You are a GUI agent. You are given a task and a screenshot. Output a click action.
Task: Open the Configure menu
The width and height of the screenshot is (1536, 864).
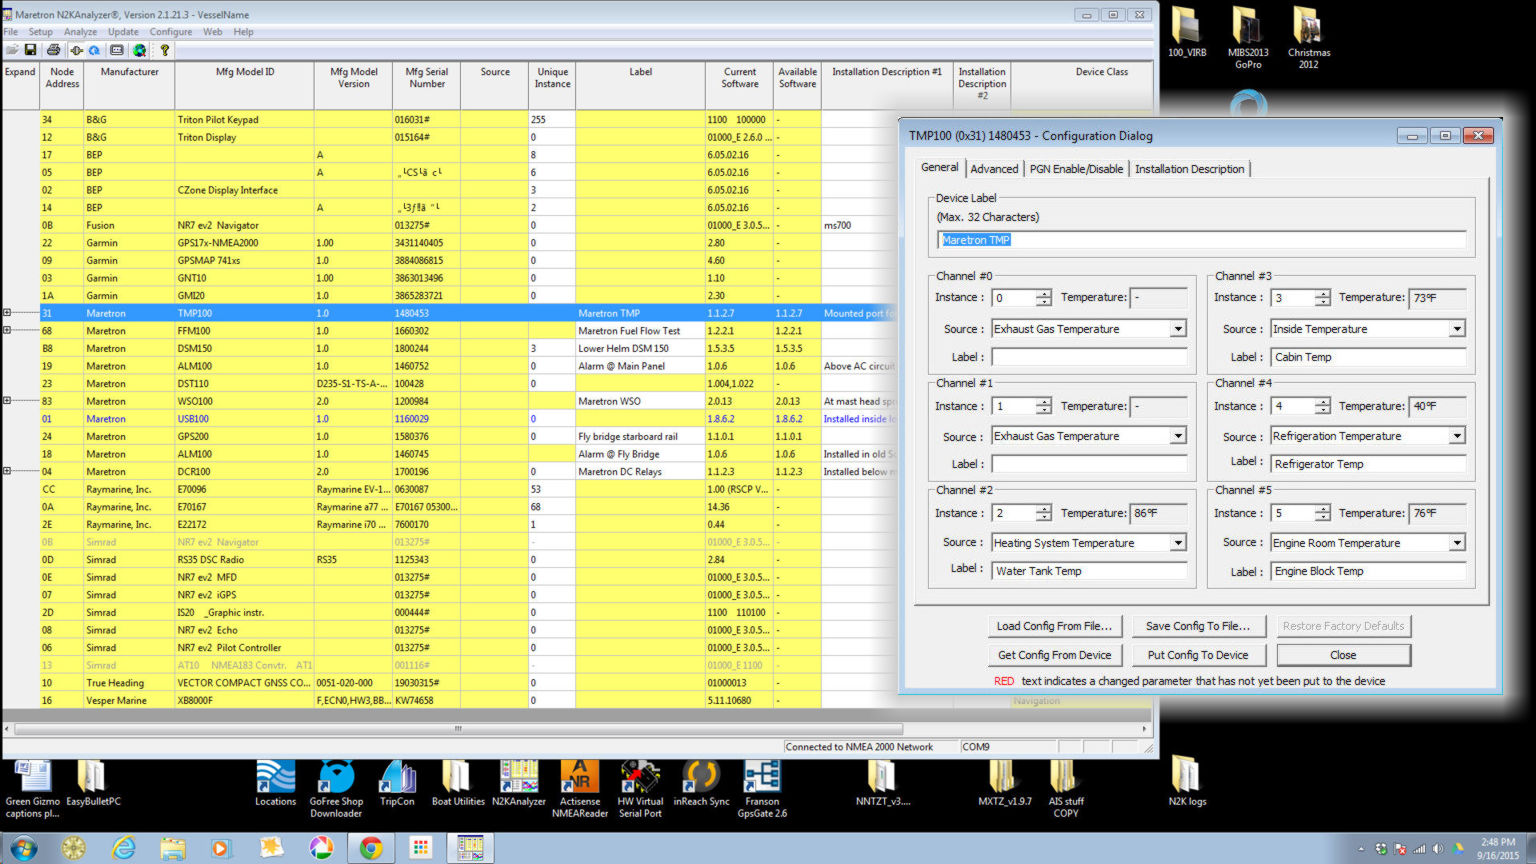click(x=171, y=32)
